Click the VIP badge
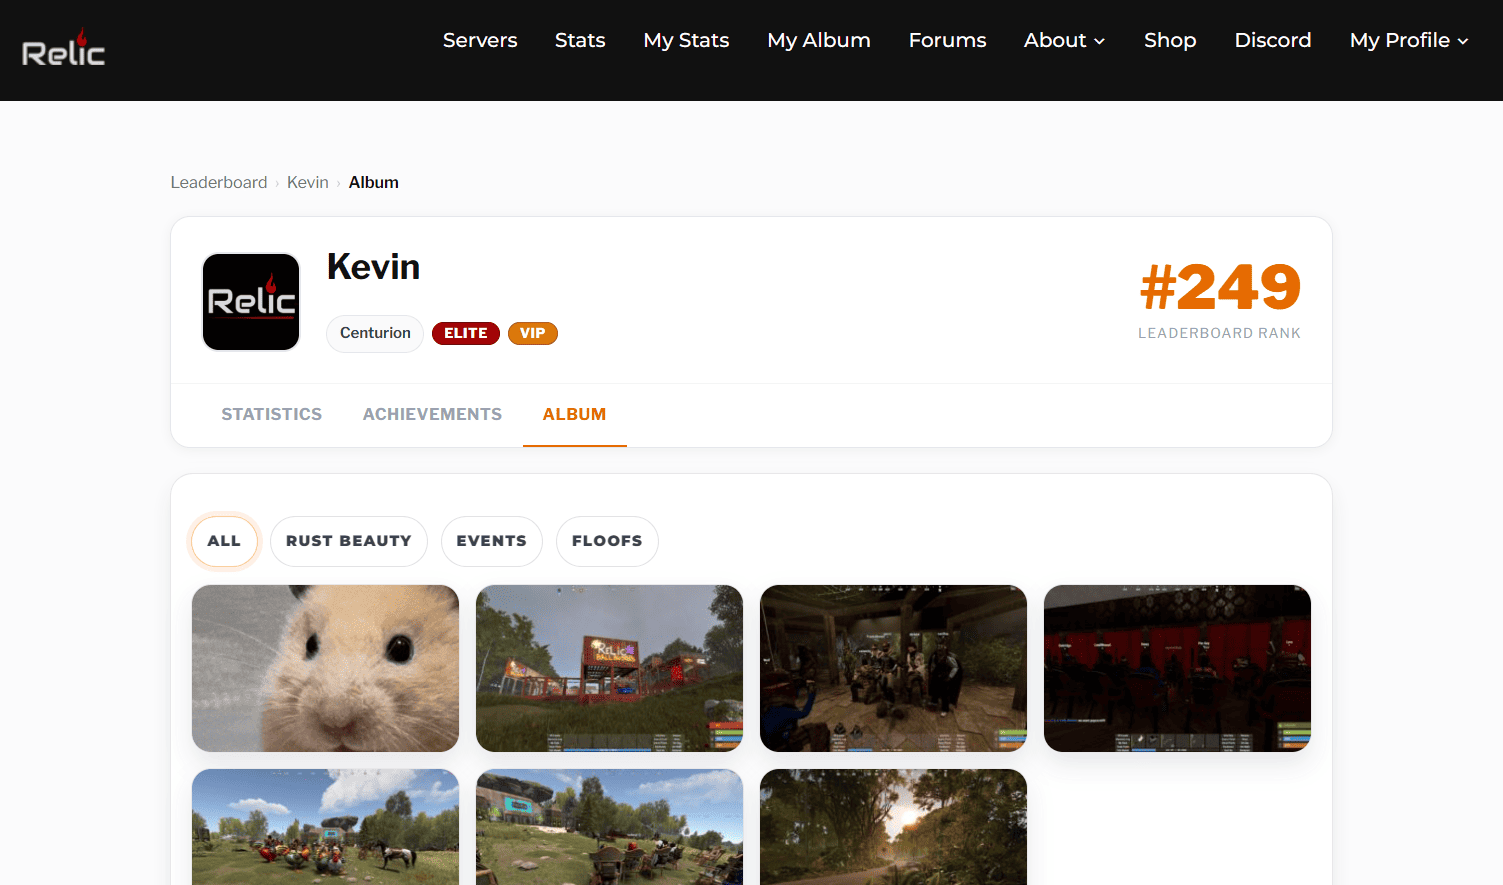The image size is (1503, 885). (x=533, y=333)
